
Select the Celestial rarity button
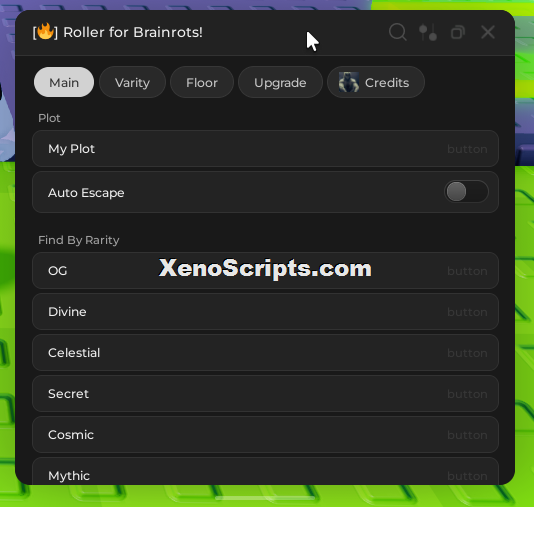(265, 353)
